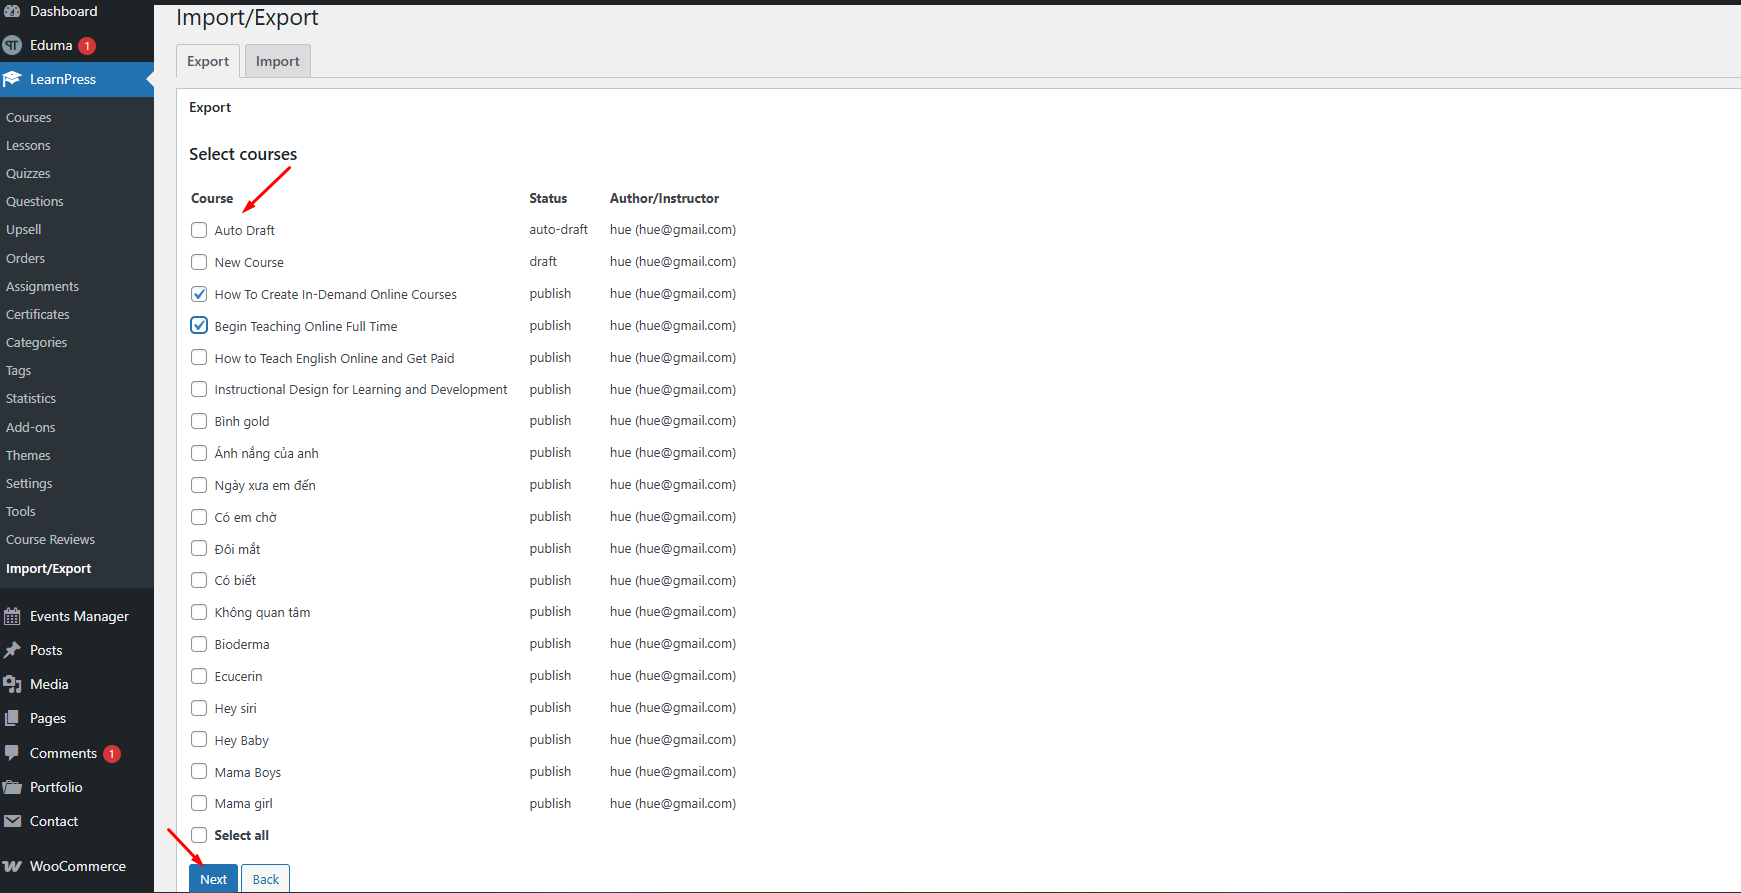Click the Course column header
1741x893 pixels.
(212, 198)
